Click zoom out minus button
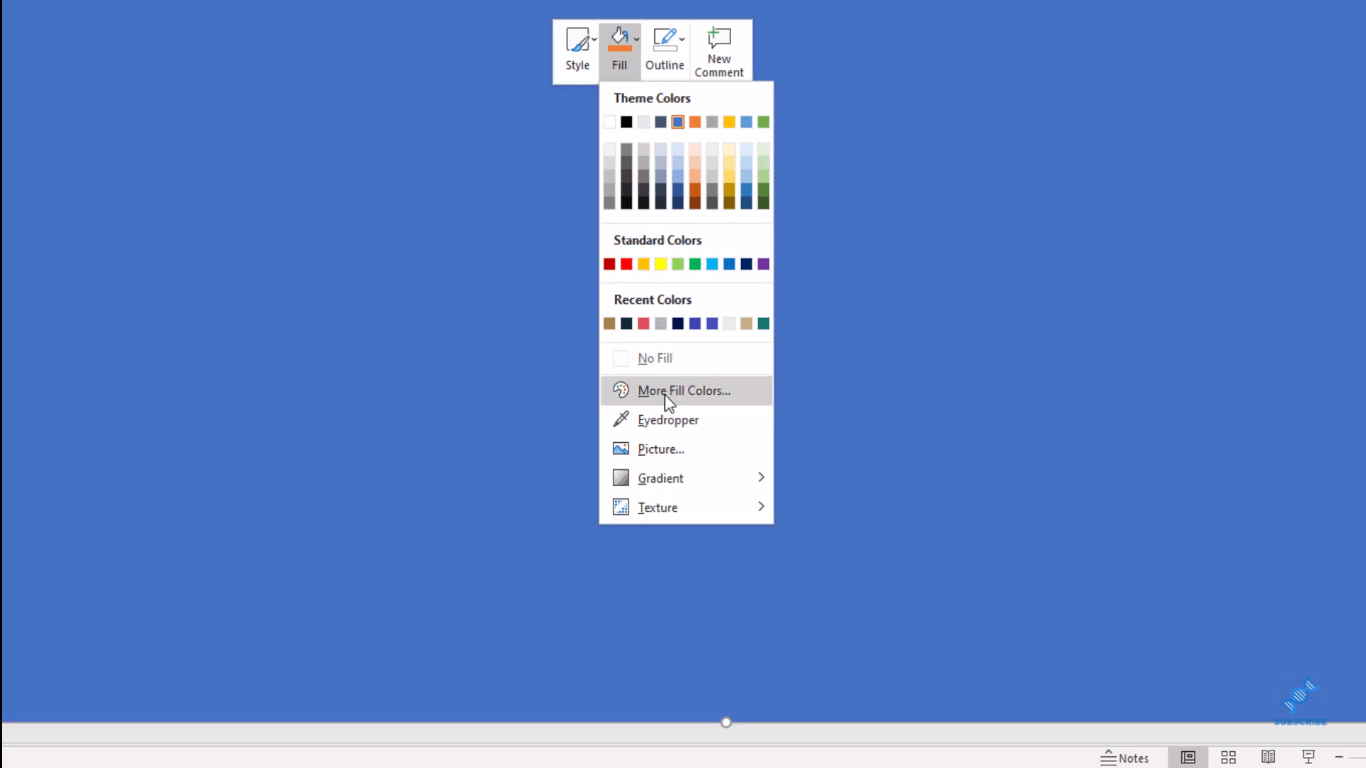Image resolution: width=1366 pixels, height=768 pixels. pyautogui.click(x=1339, y=758)
